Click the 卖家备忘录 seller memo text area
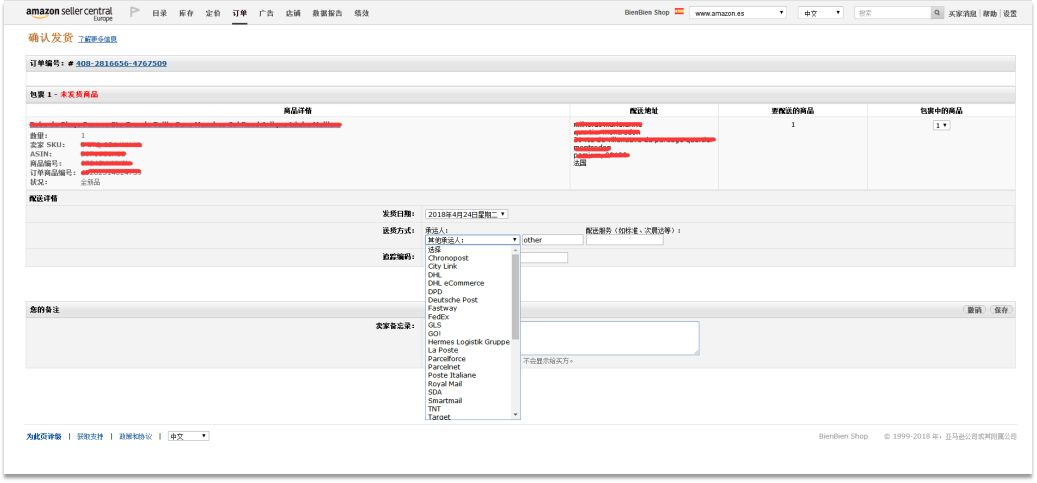1037x483 pixels. coord(609,338)
